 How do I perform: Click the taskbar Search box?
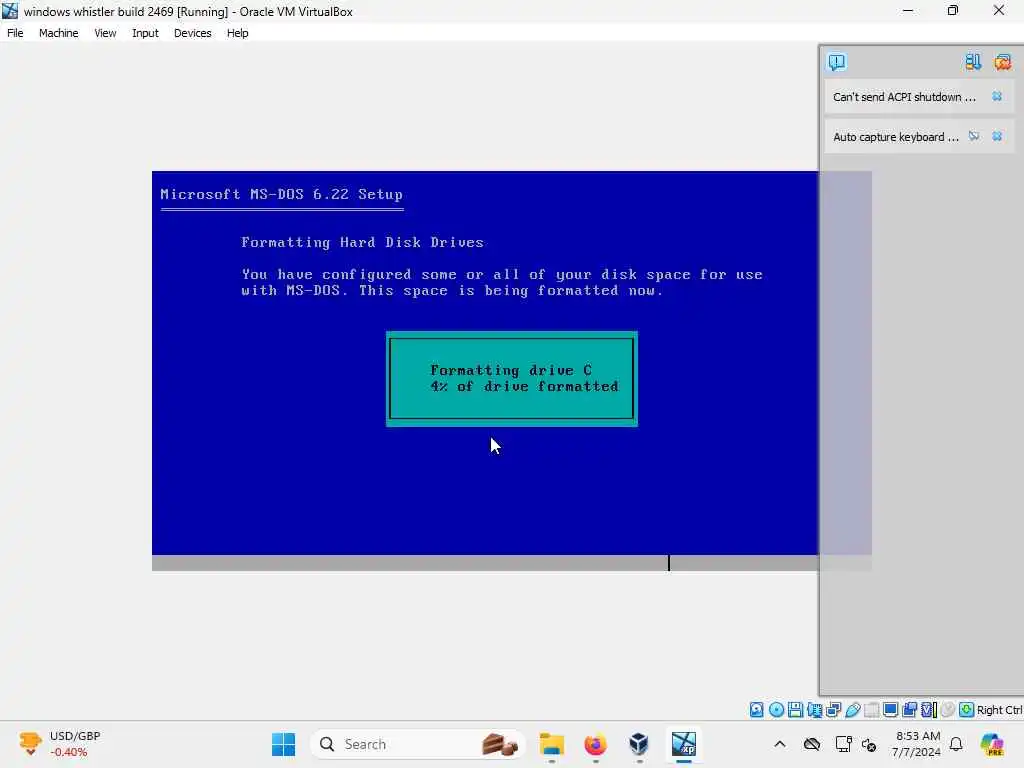coord(418,744)
